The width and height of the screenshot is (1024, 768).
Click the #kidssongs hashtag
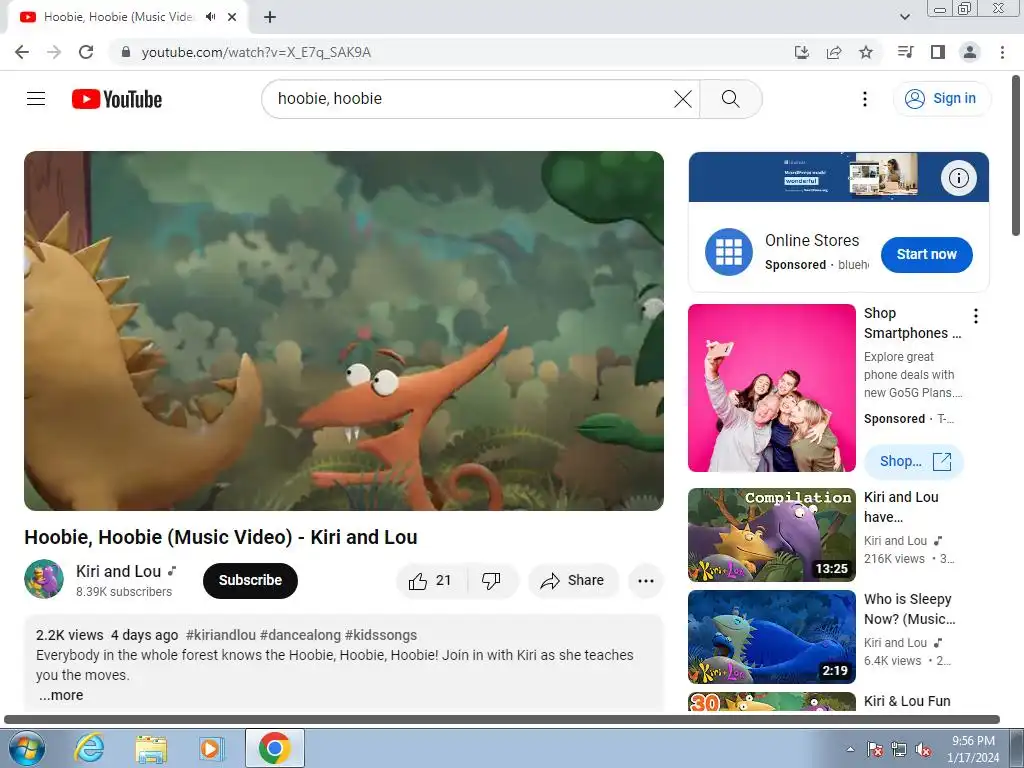click(x=381, y=635)
